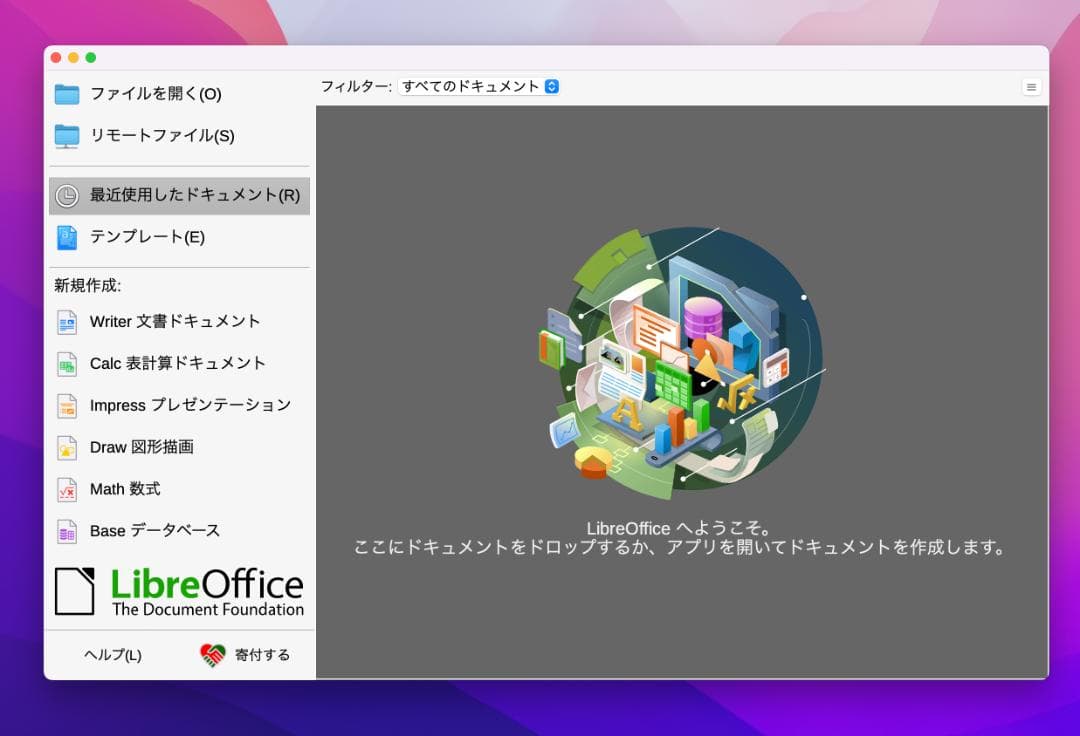Select the recent documents clock icon
Image resolution: width=1080 pixels, height=736 pixels.
coord(67,196)
